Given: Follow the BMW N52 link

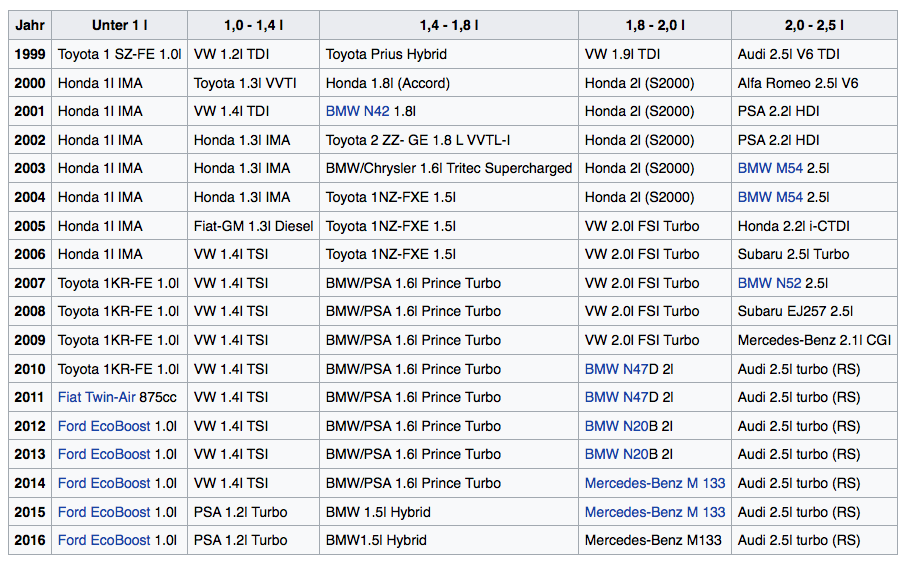Looking at the screenshot, I should click(x=770, y=283).
